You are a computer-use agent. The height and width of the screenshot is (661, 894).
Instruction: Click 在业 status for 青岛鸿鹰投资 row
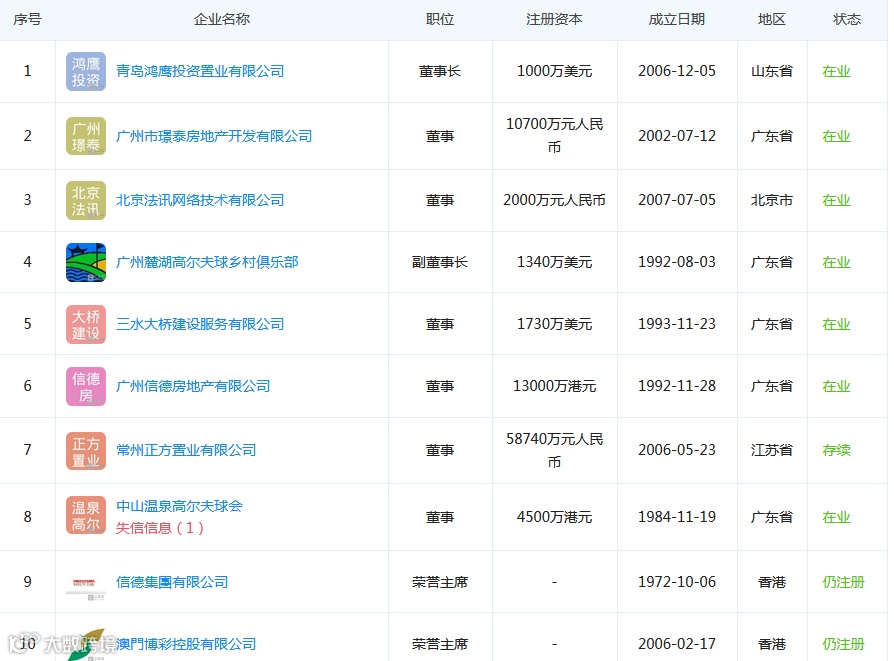tap(836, 71)
